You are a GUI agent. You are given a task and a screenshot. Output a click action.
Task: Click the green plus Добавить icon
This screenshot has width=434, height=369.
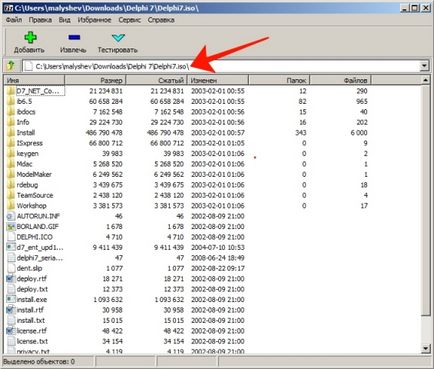click(x=30, y=38)
